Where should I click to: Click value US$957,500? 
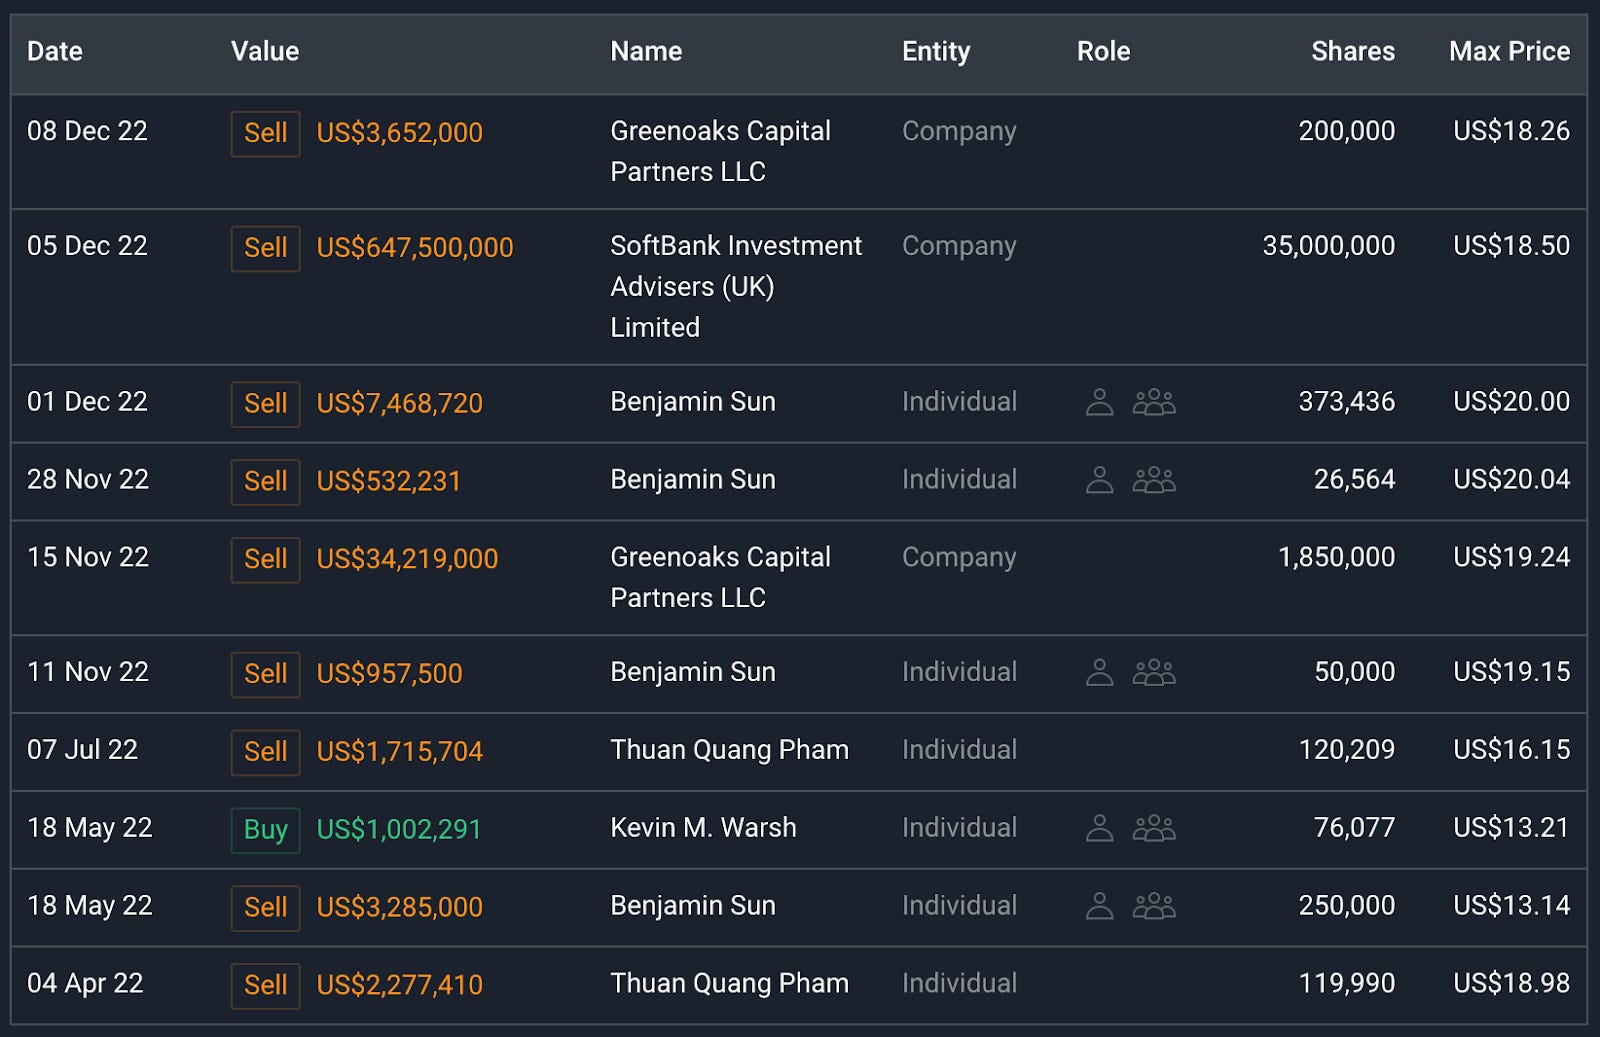(389, 674)
